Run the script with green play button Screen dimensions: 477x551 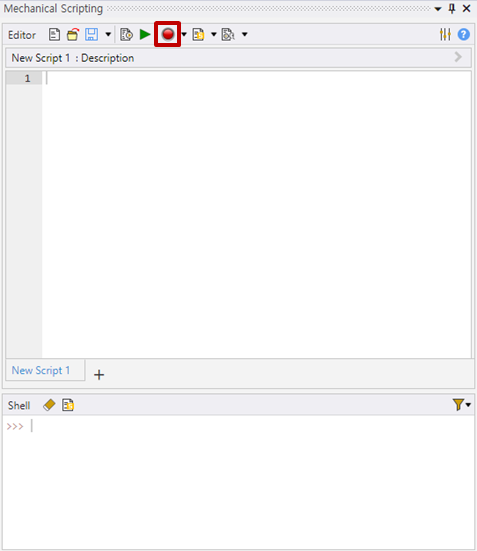(x=145, y=34)
